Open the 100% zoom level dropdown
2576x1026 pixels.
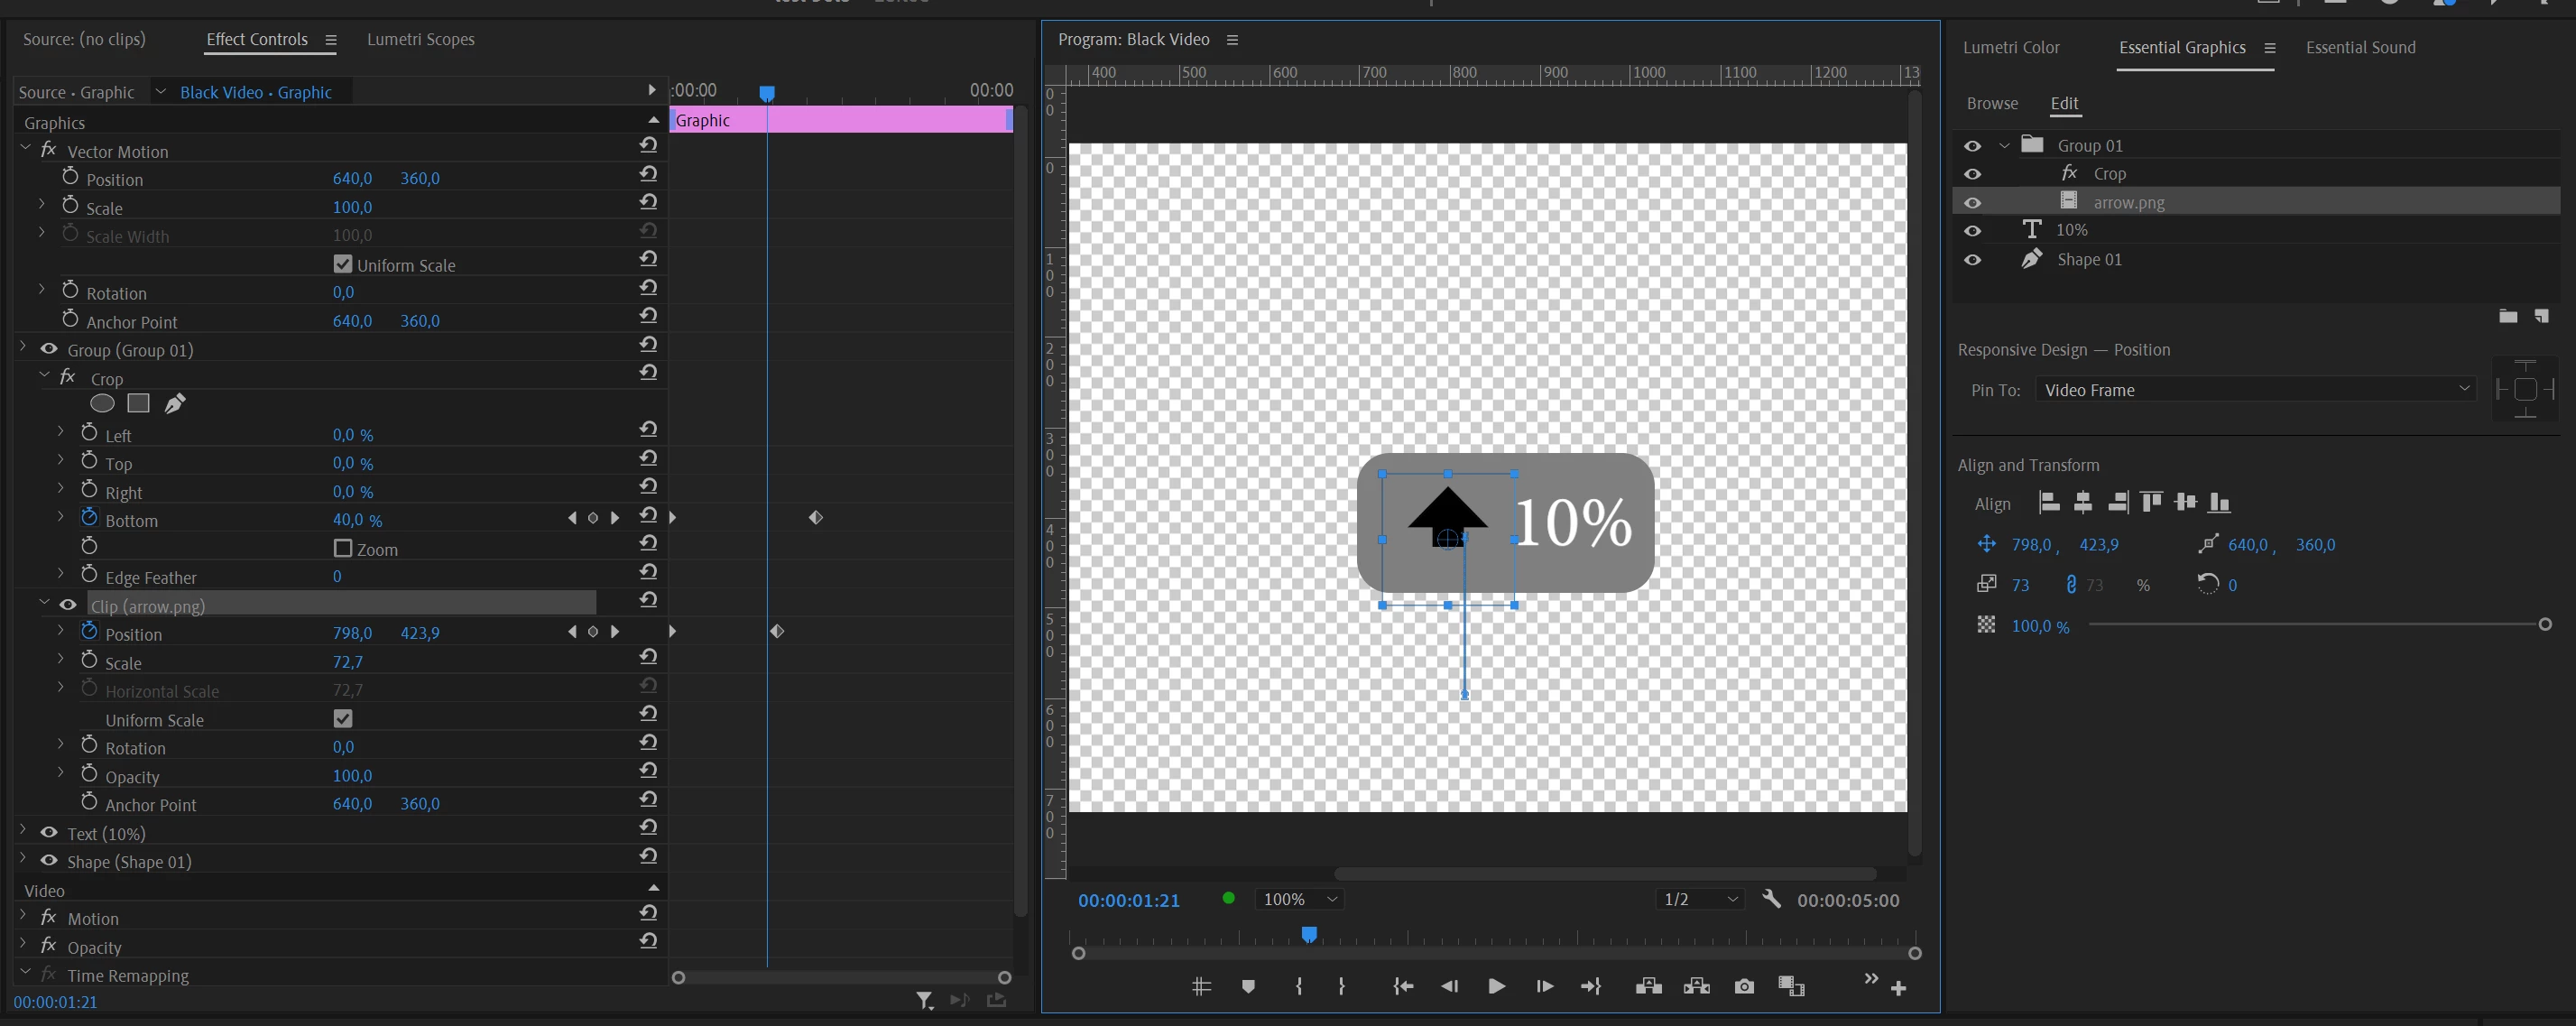click(x=1299, y=900)
